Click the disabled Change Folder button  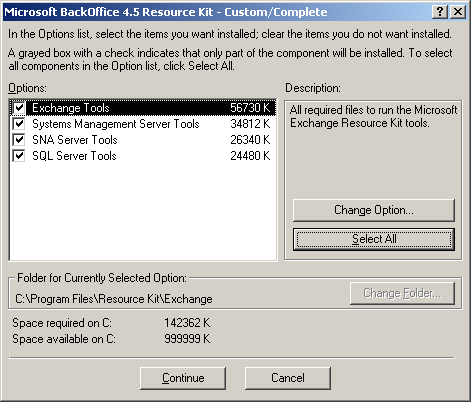[x=402, y=293]
